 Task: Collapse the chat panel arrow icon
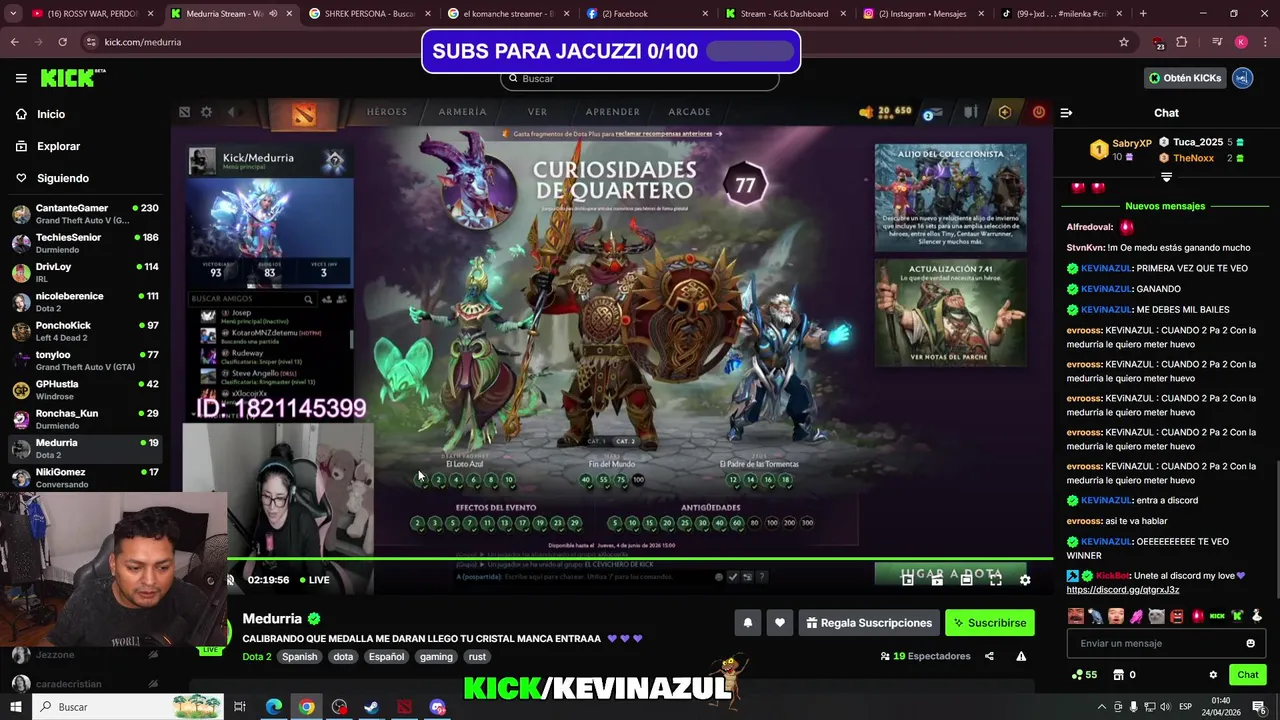[x=1066, y=113]
